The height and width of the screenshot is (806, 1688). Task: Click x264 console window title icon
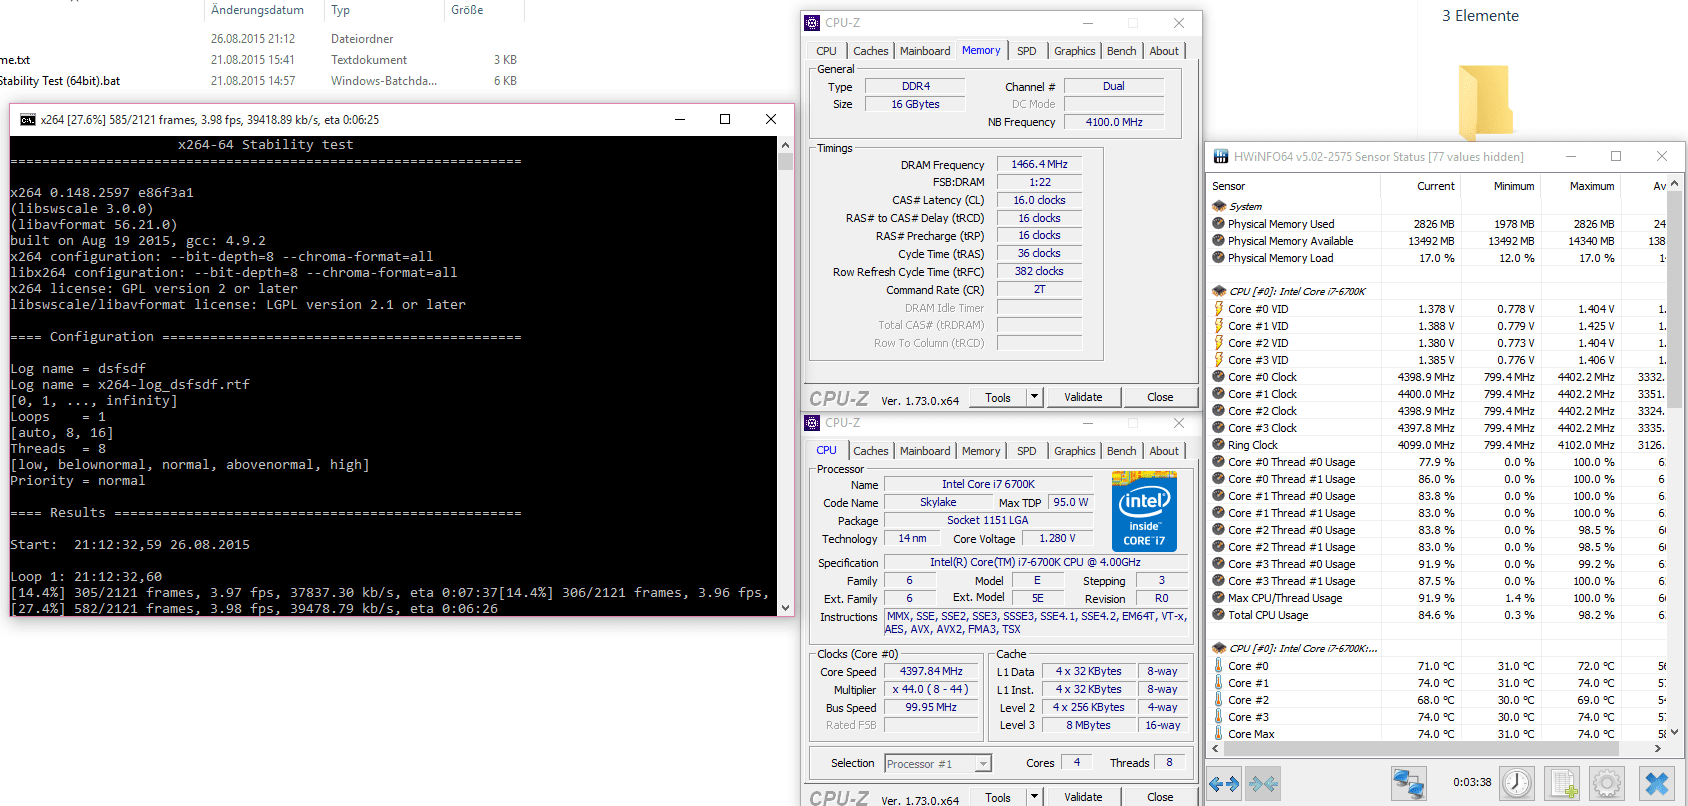coord(28,120)
